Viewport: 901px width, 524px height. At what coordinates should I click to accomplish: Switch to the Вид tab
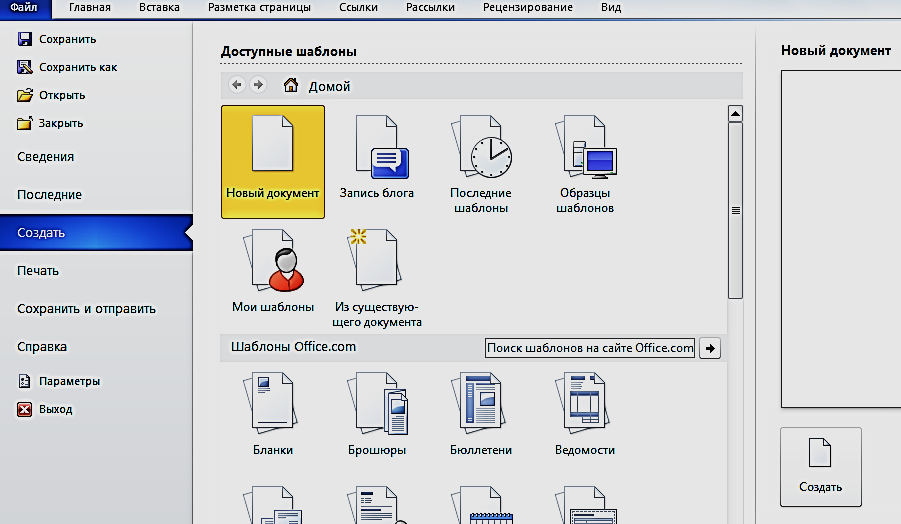coord(611,7)
